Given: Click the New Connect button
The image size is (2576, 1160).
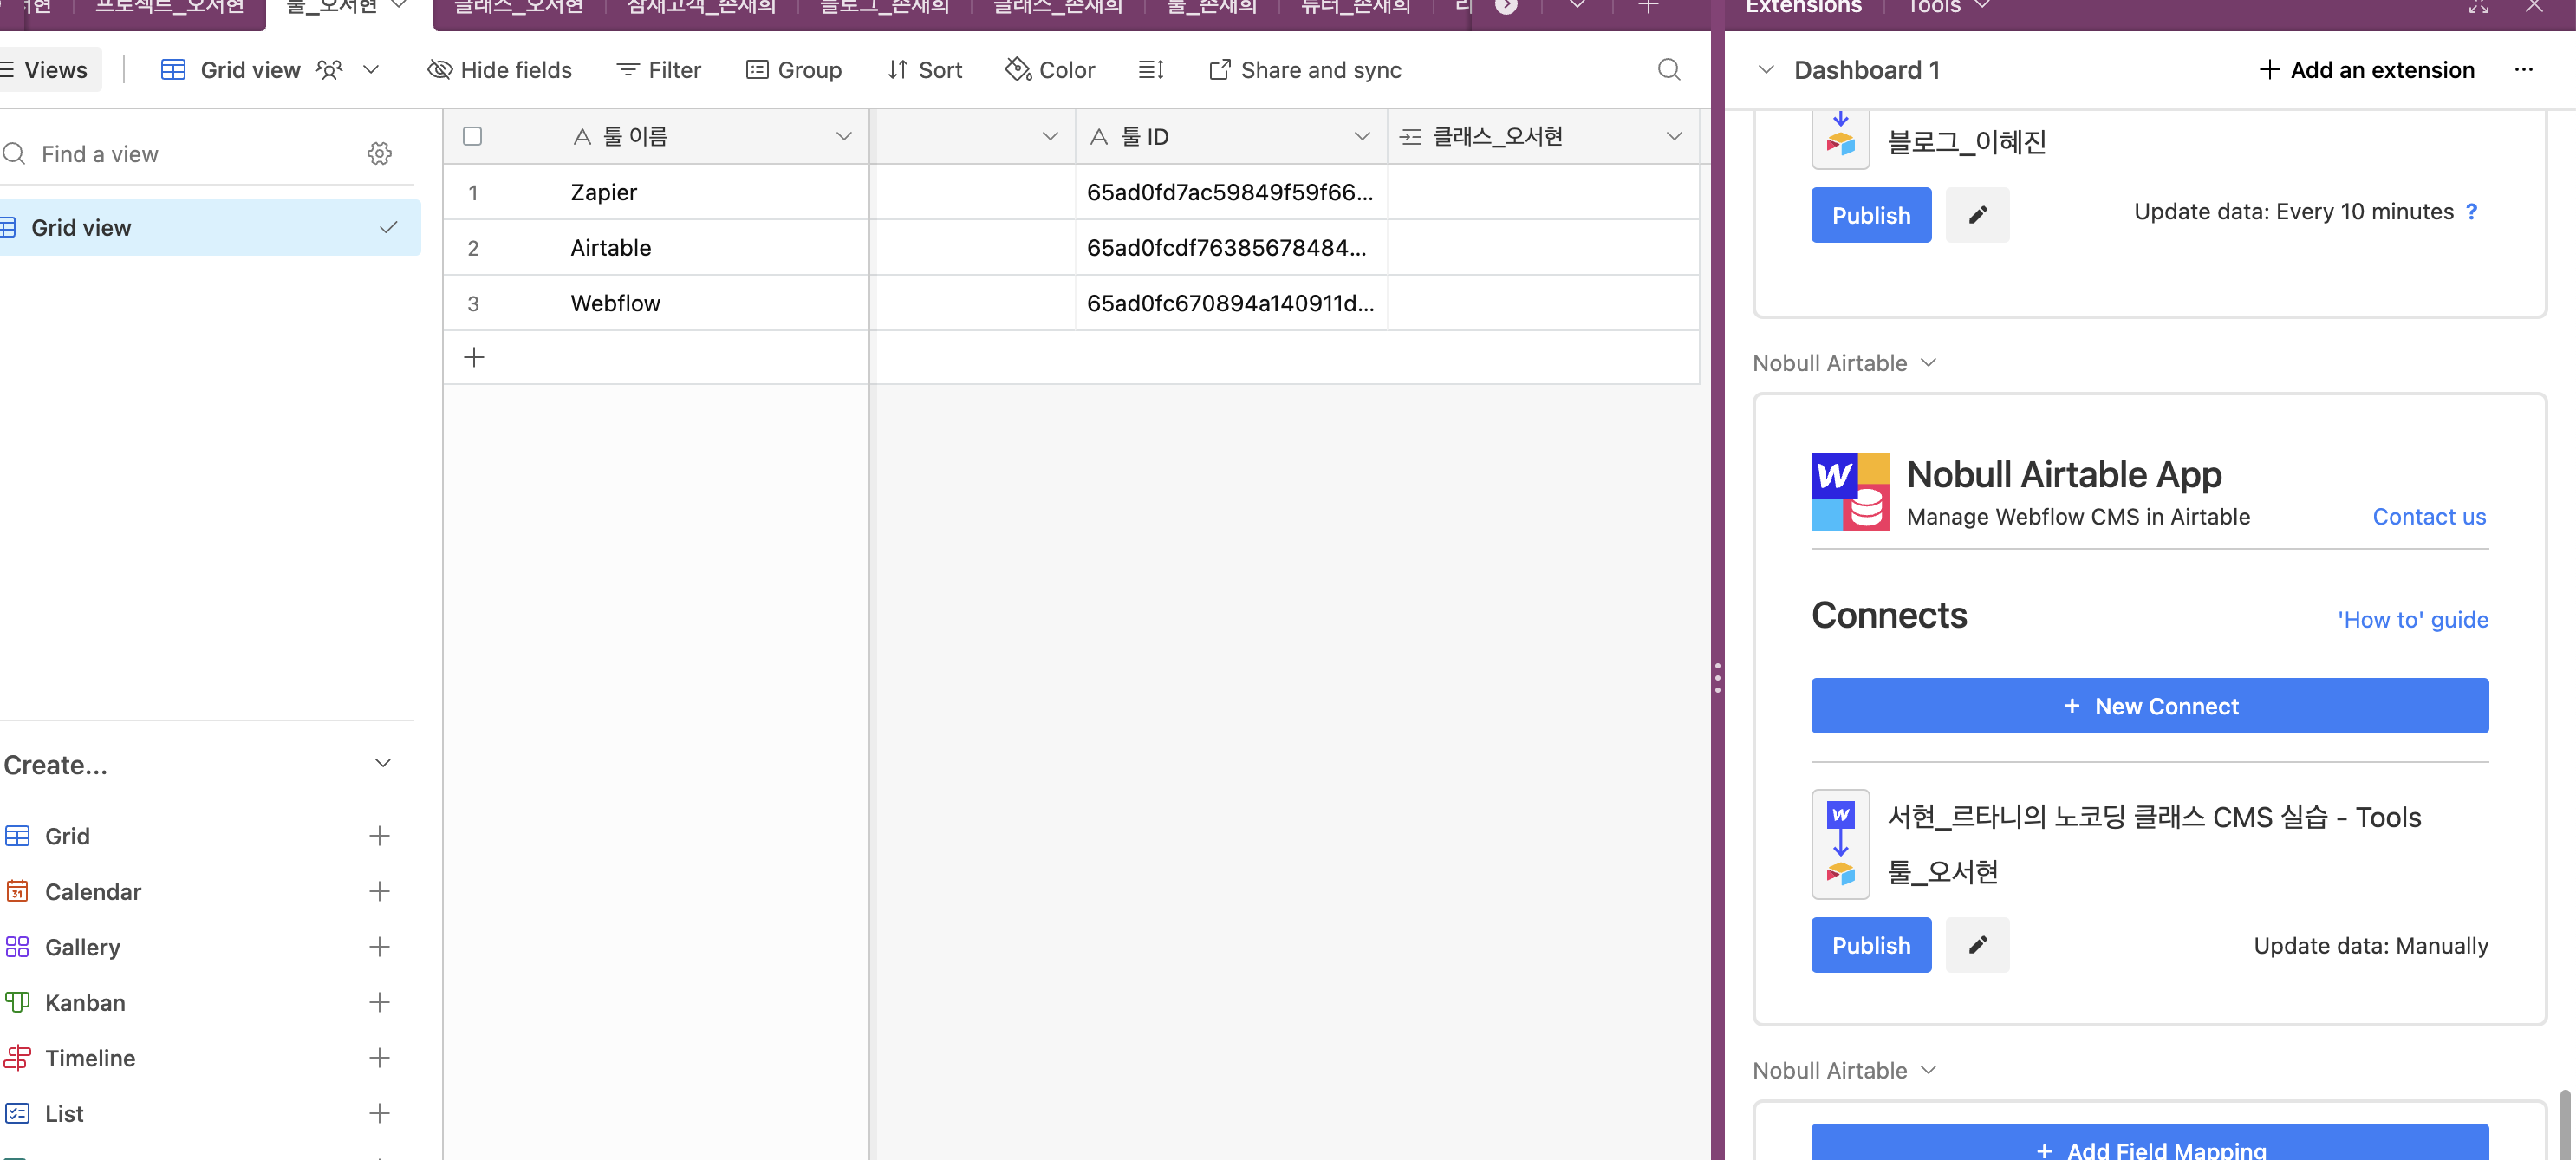Looking at the screenshot, I should (2150, 706).
